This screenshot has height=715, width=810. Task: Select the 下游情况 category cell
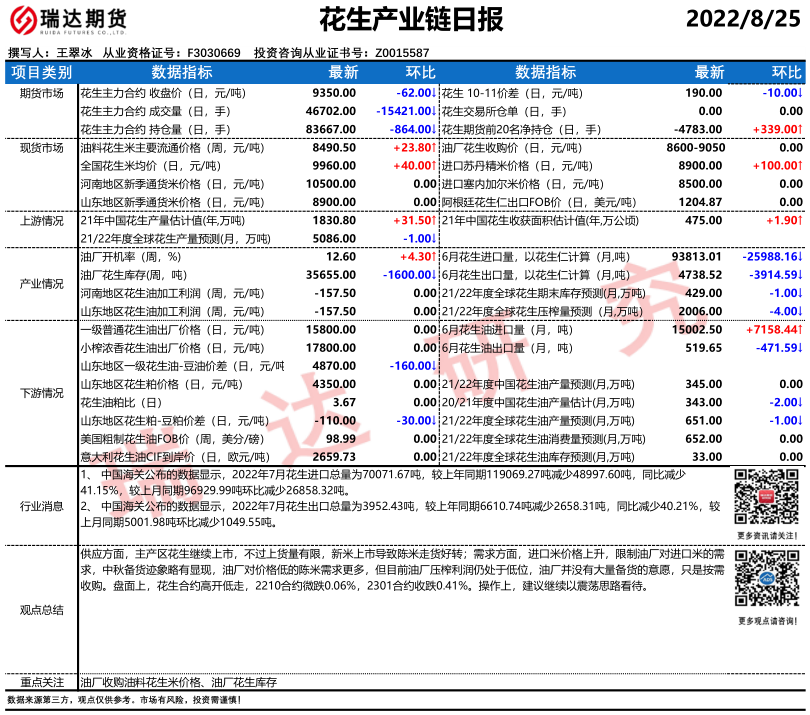(x=41, y=393)
